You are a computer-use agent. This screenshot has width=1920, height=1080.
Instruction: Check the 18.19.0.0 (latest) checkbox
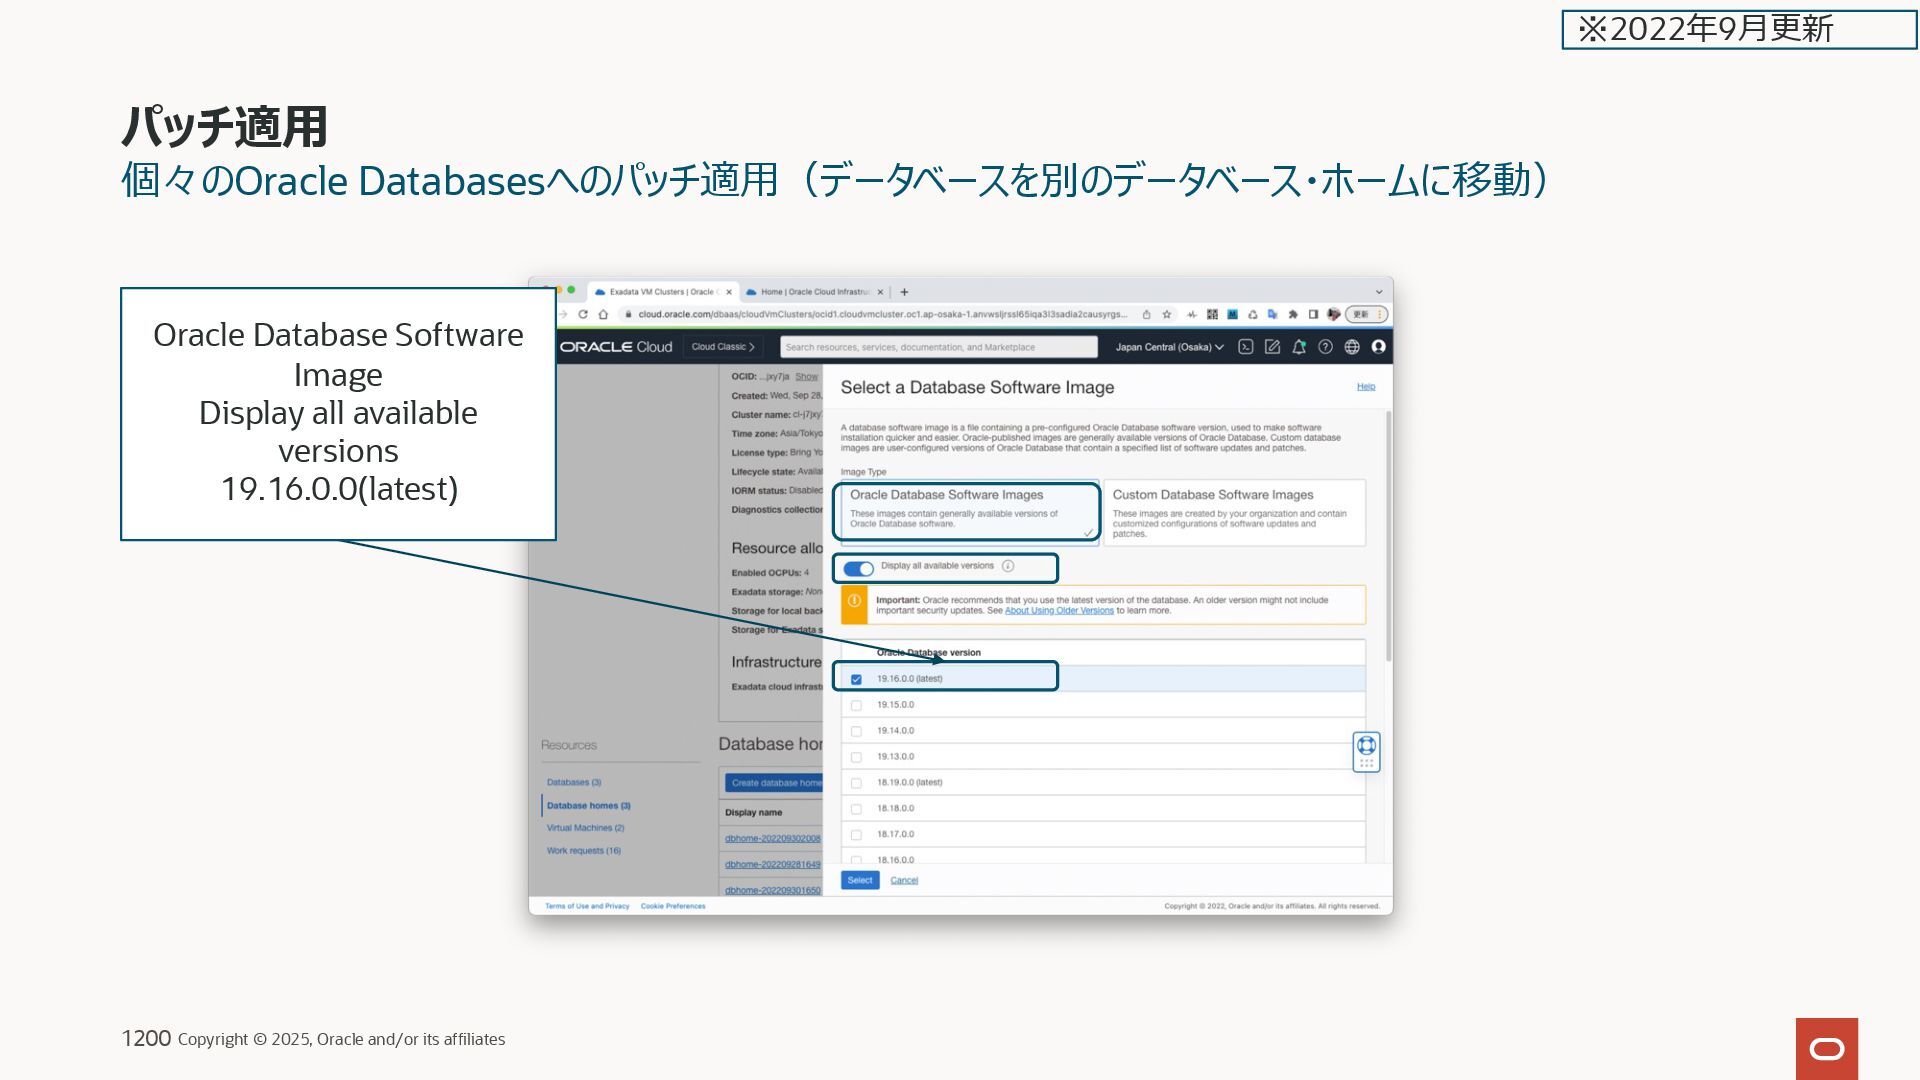[856, 783]
